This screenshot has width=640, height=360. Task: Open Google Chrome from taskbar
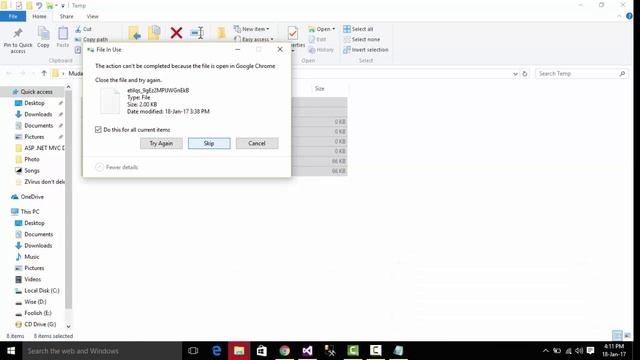pyautogui.click(x=284, y=351)
